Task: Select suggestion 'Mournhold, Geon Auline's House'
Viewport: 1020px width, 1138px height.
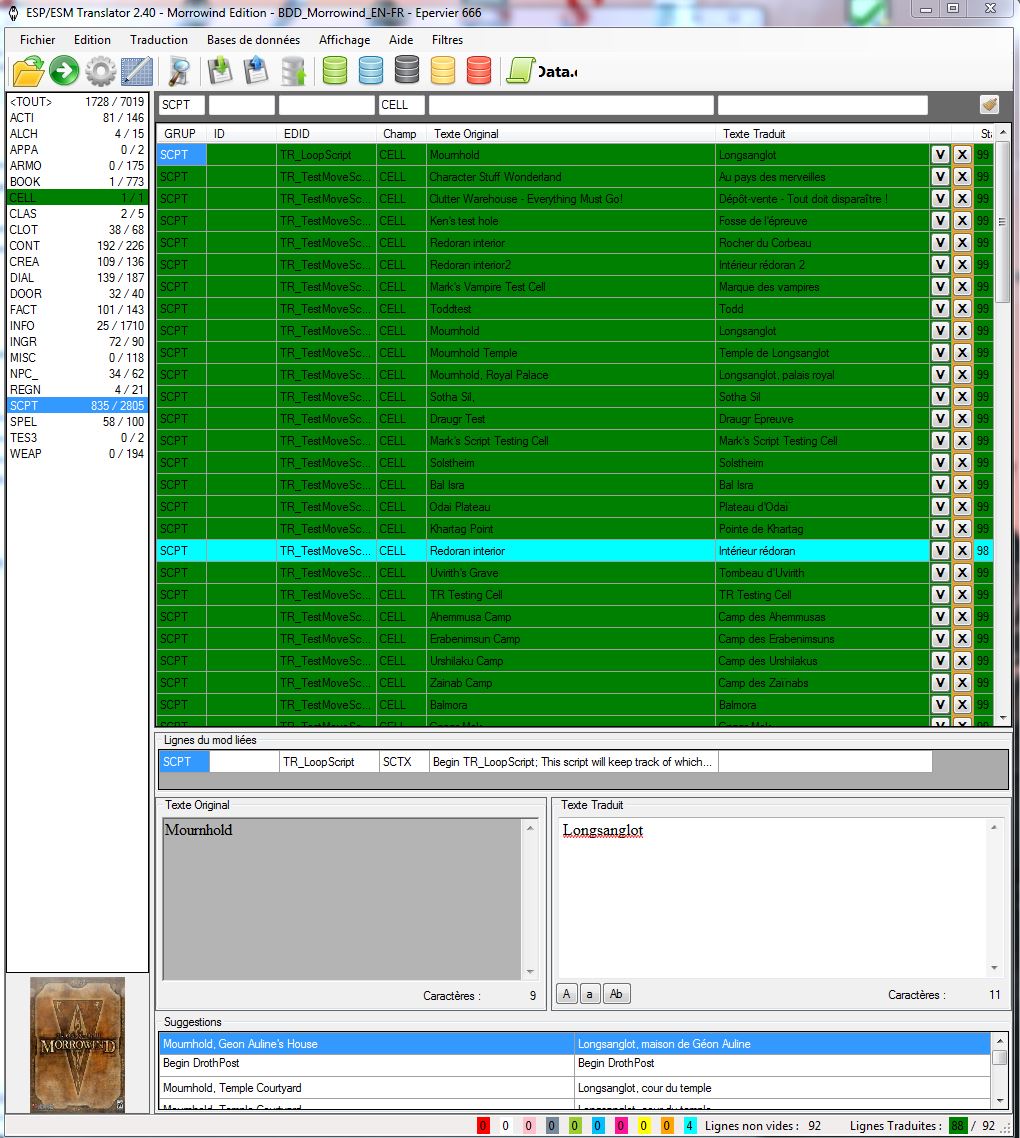Action: pos(366,1044)
